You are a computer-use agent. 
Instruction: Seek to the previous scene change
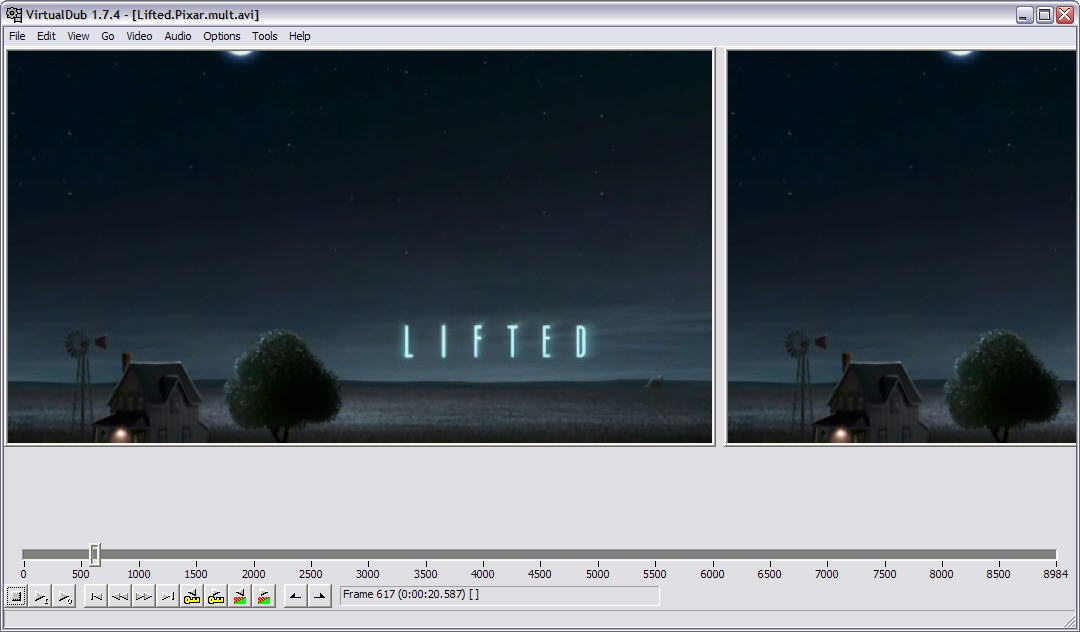pos(240,596)
